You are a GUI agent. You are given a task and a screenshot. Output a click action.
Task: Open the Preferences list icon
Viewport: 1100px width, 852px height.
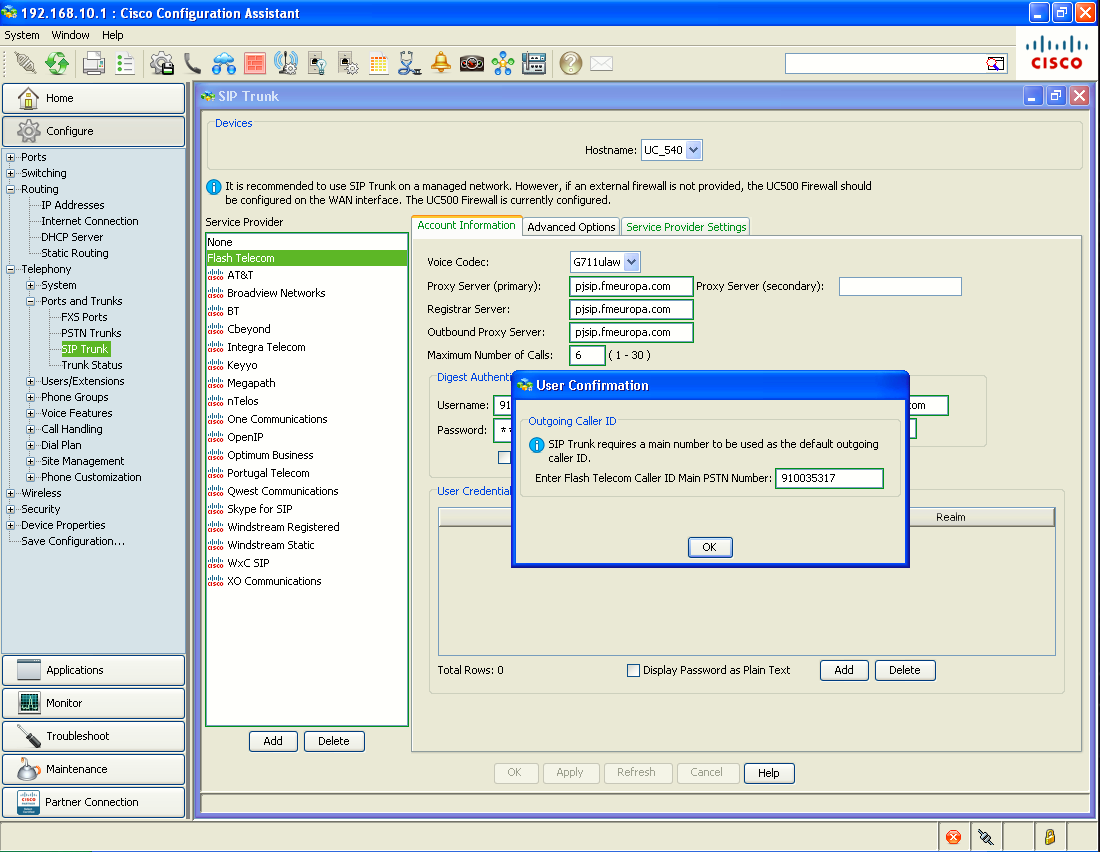(125, 63)
